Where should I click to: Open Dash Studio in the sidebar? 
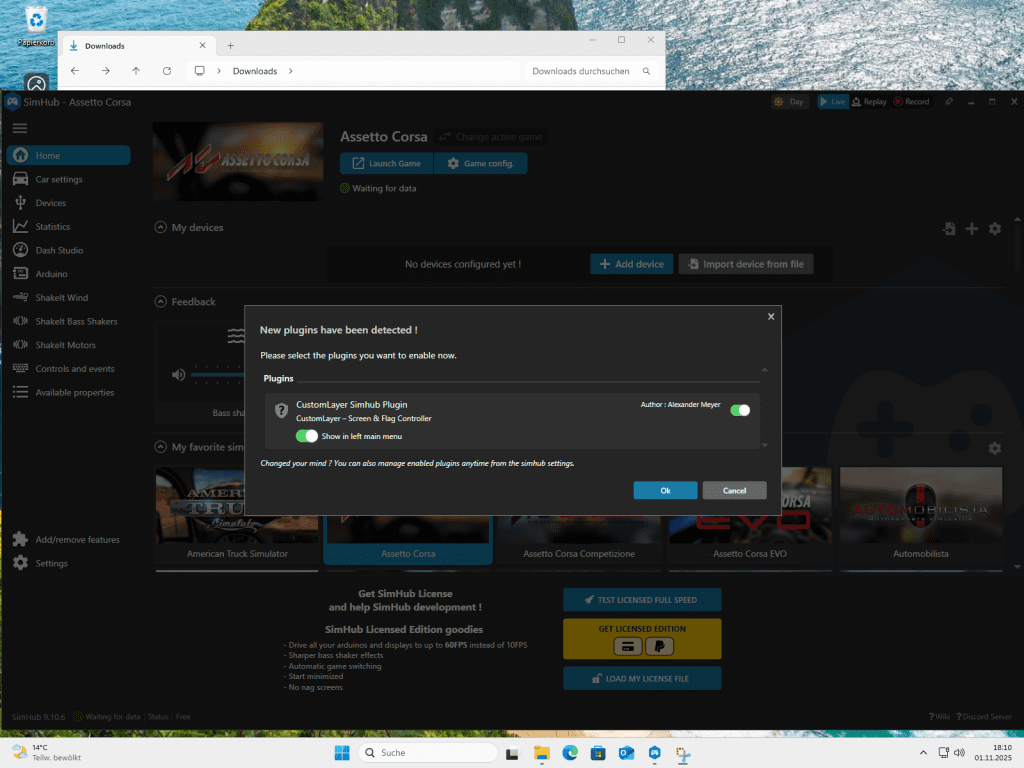59,250
